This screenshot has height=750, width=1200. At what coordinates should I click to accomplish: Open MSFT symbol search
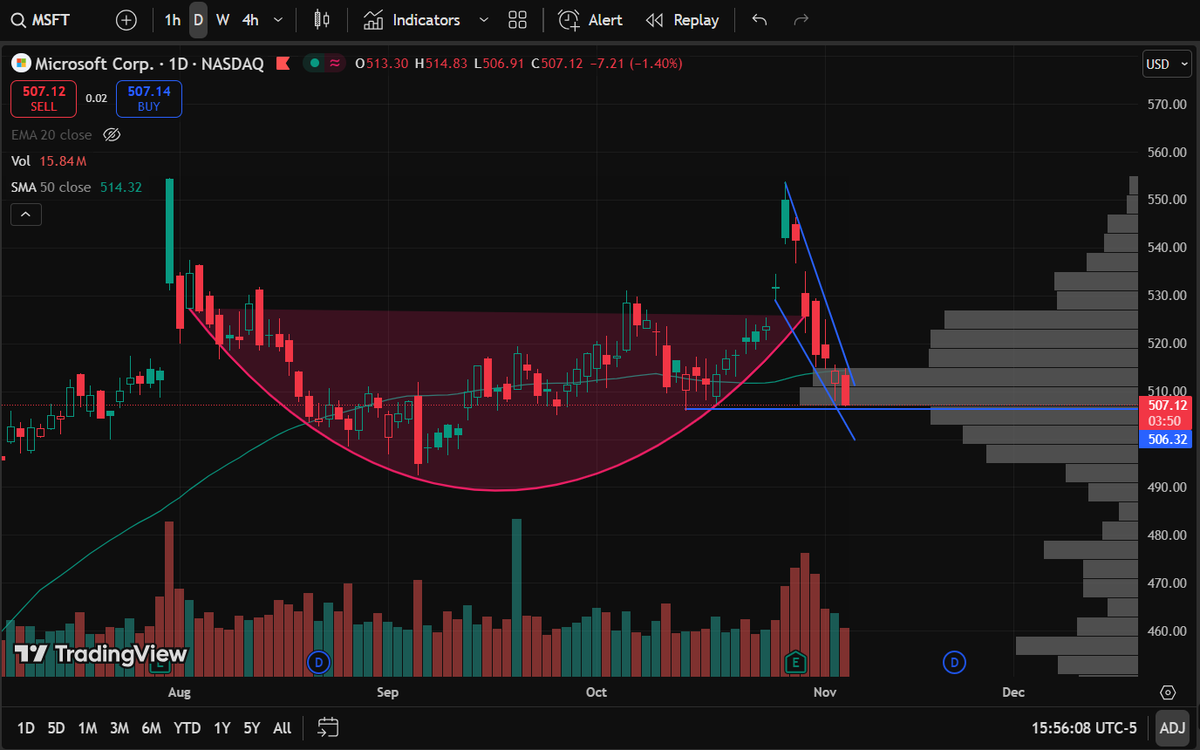[40, 20]
